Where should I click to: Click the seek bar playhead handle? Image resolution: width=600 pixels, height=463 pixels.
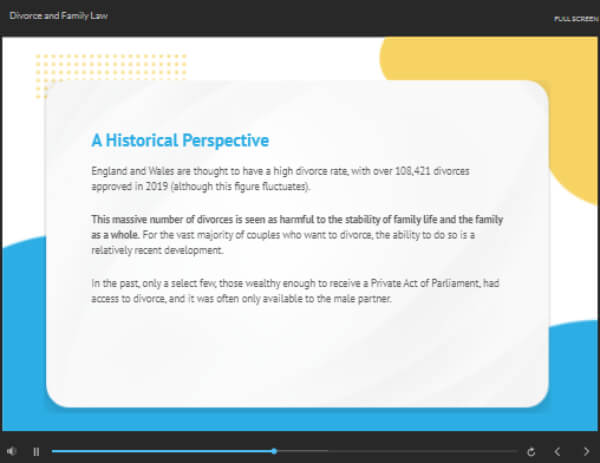[x=274, y=451]
